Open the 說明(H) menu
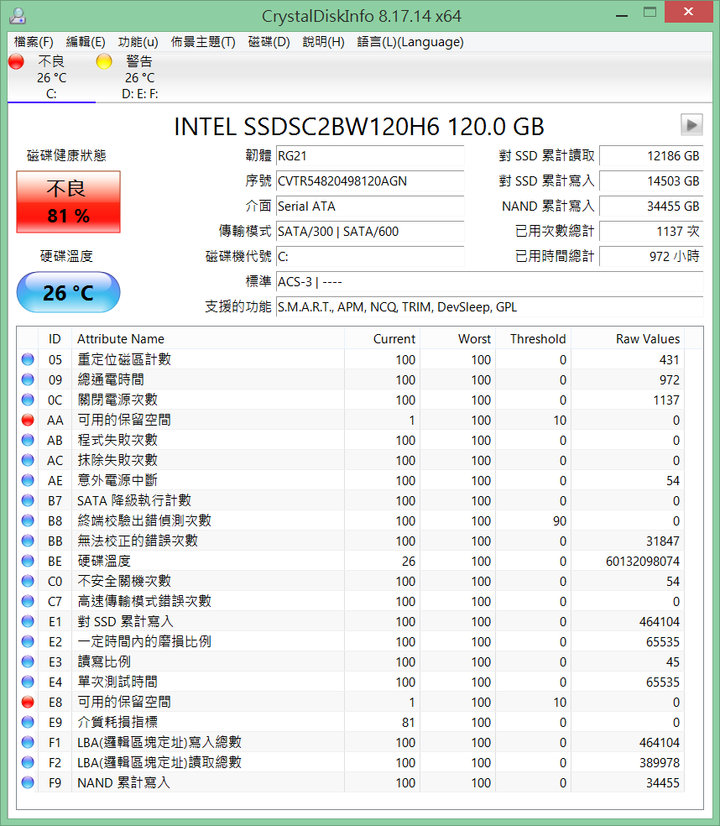 pos(323,42)
